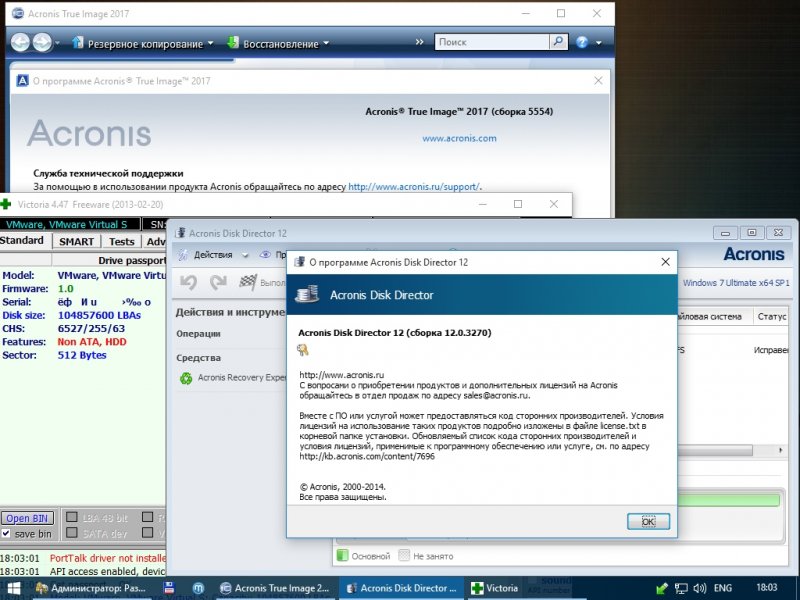Select the Операции section heading
Viewport: 800px width, 600px height.
pos(198,334)
